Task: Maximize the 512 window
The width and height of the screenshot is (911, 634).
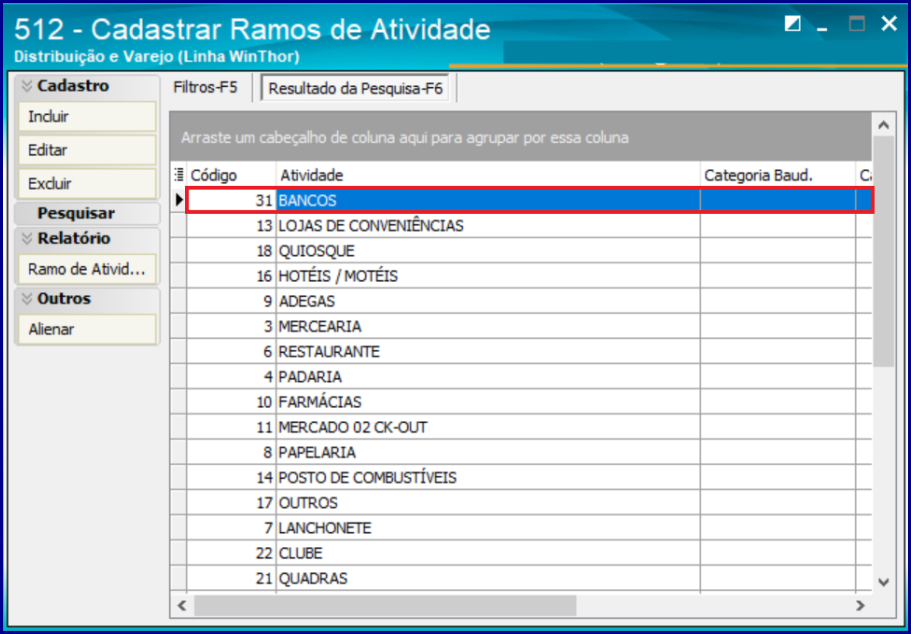Action: pyautogui.click(x=856, y=24)
